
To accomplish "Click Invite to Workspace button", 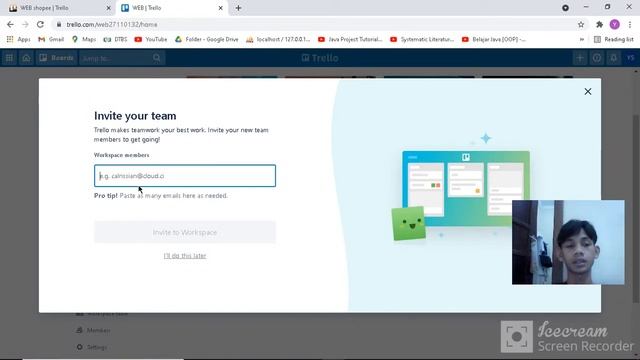I will click(185, 232).
